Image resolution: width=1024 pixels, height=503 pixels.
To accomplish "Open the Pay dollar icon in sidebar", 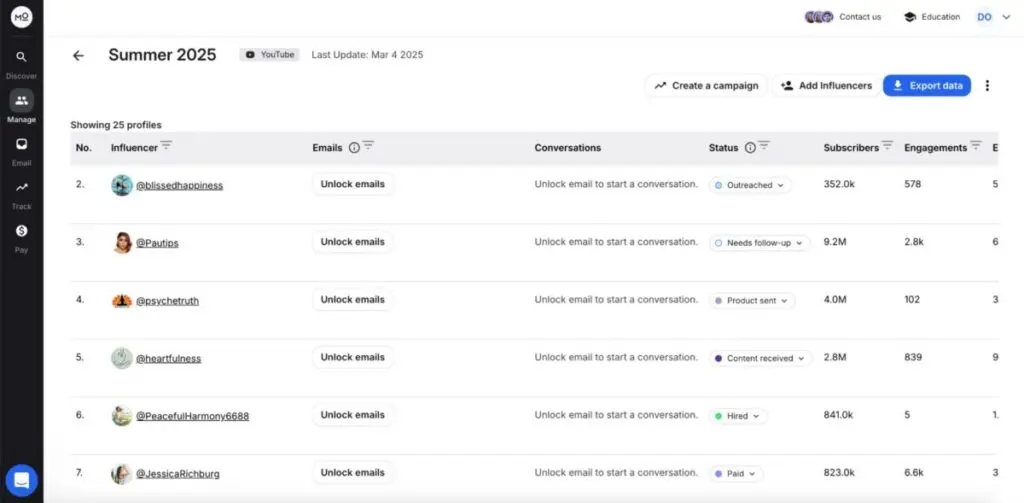I will tap(21, 231).
